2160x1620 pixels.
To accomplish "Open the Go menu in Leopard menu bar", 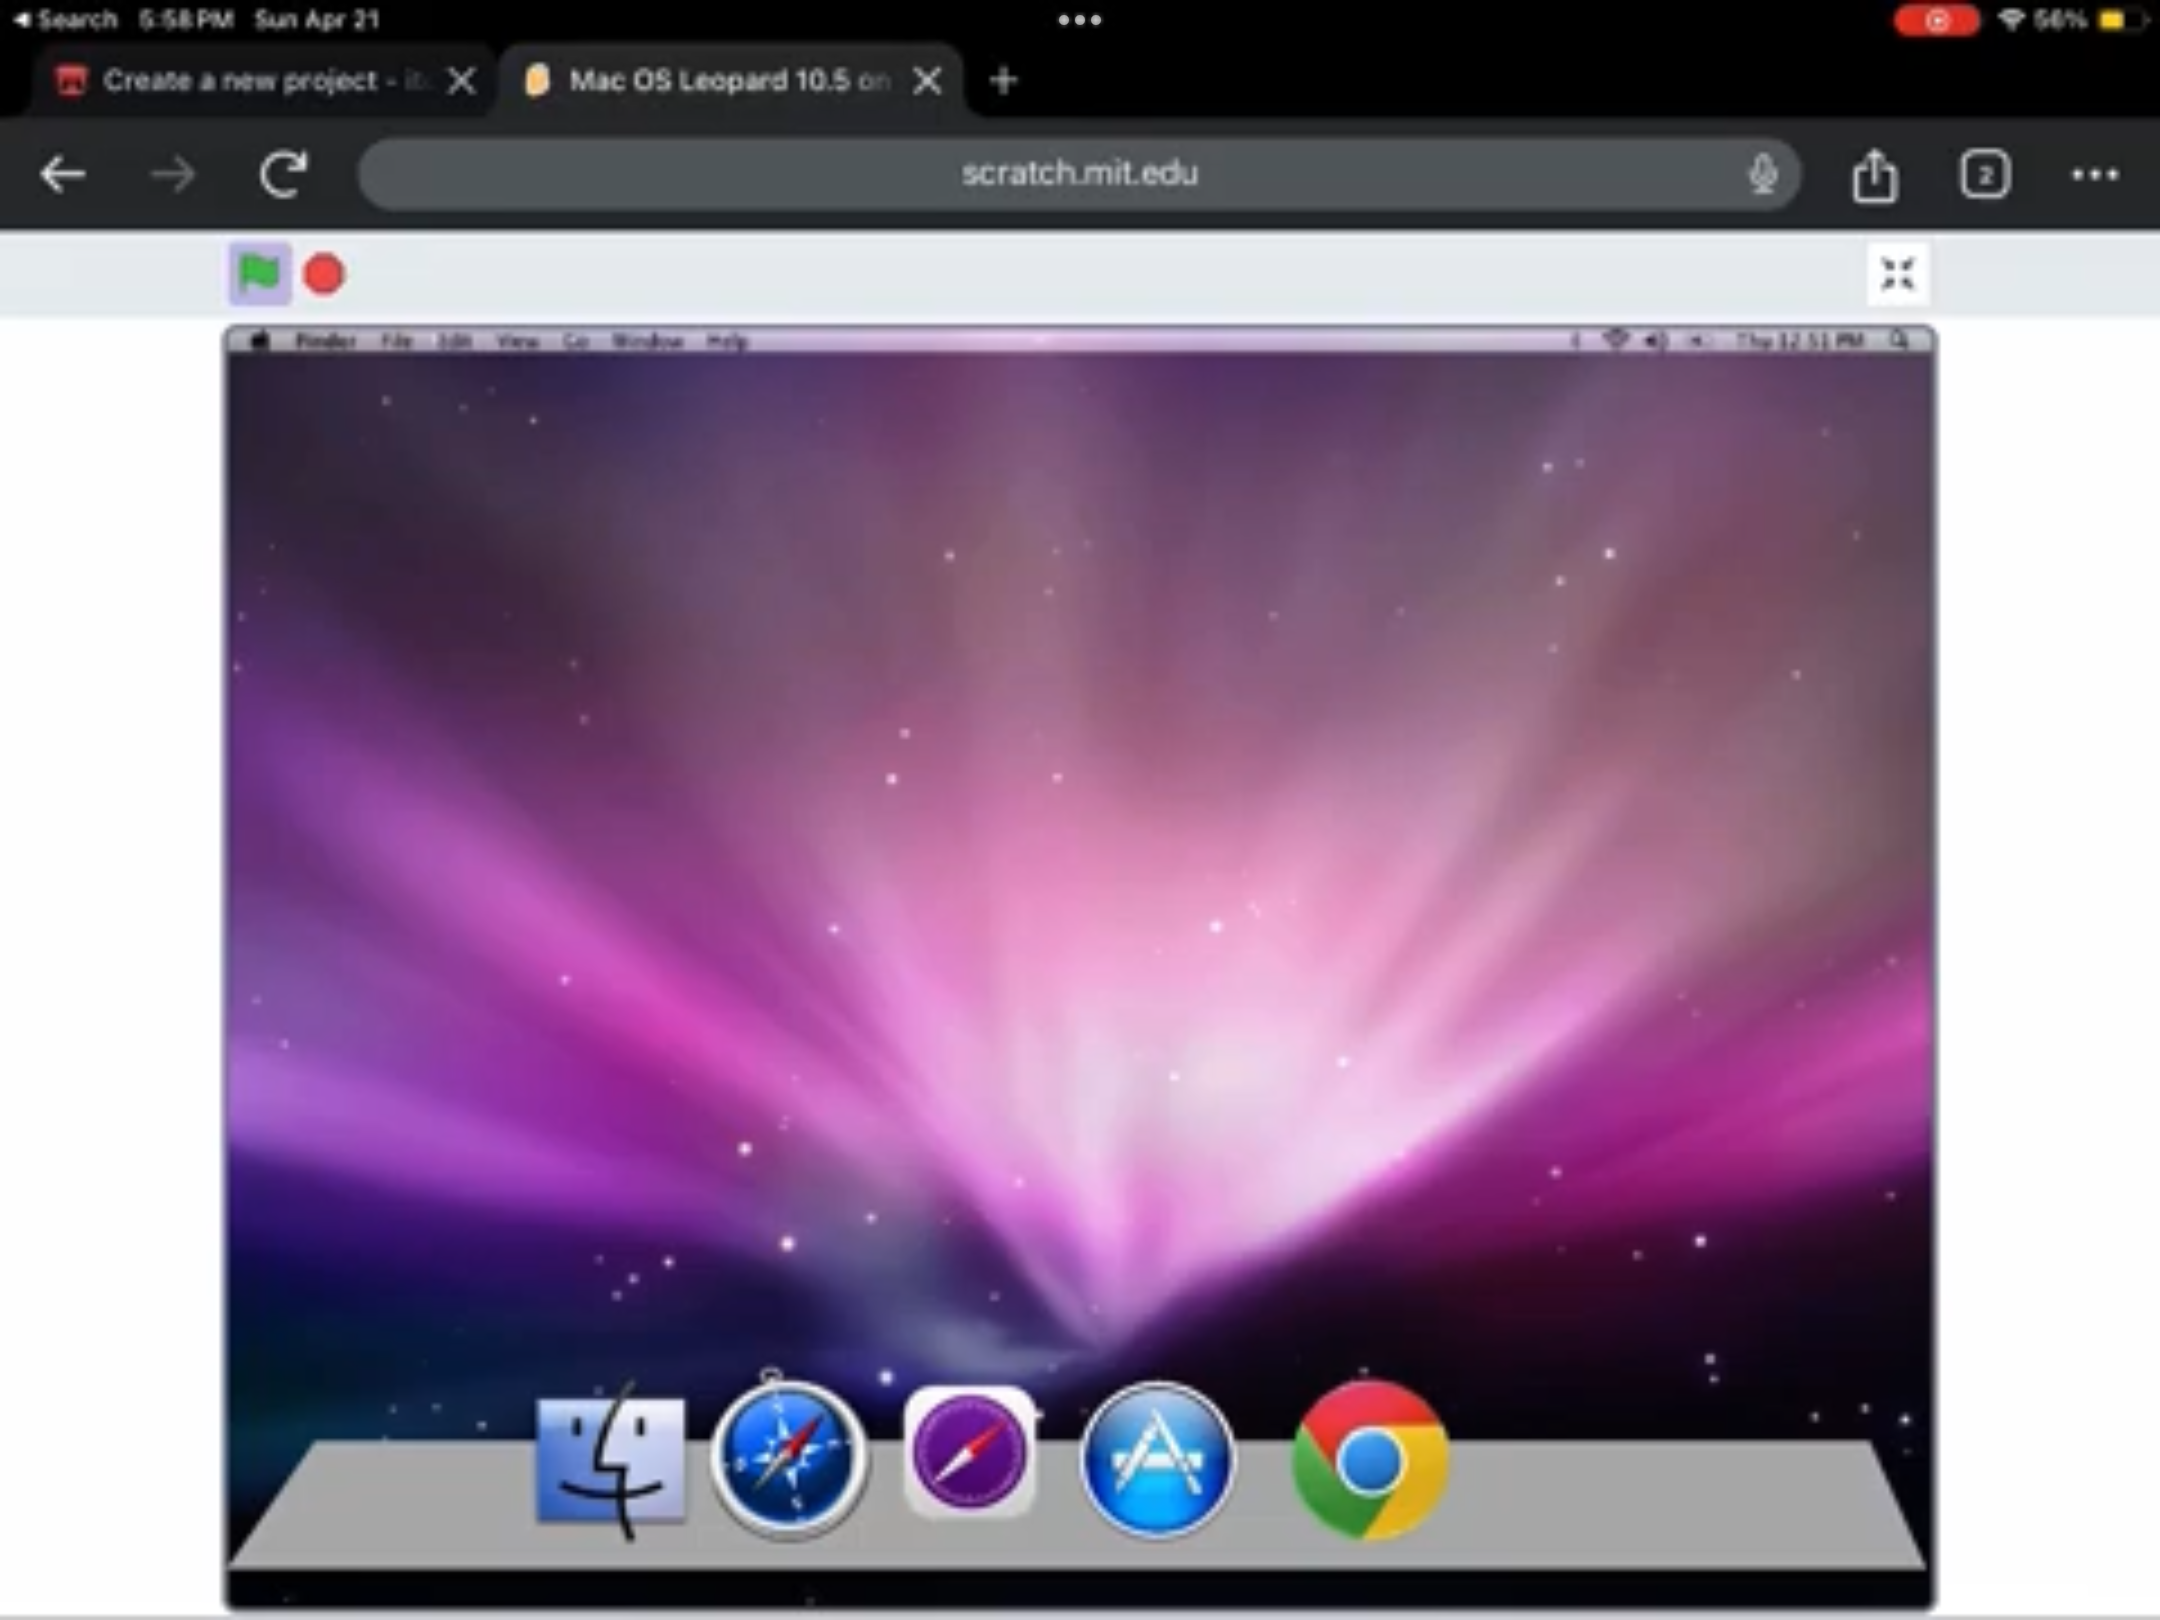I will coord(576,341).
